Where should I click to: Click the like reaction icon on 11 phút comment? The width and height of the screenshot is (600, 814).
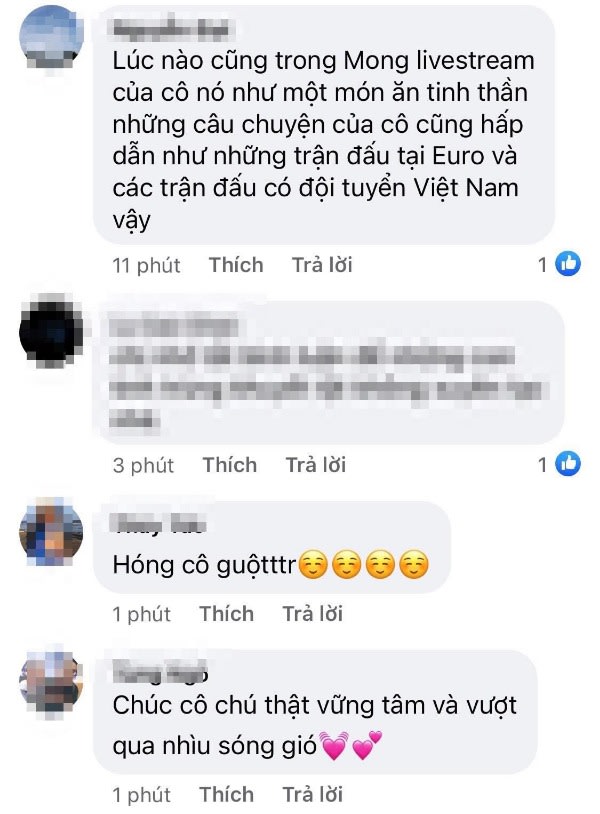click(x=568, y=264)
